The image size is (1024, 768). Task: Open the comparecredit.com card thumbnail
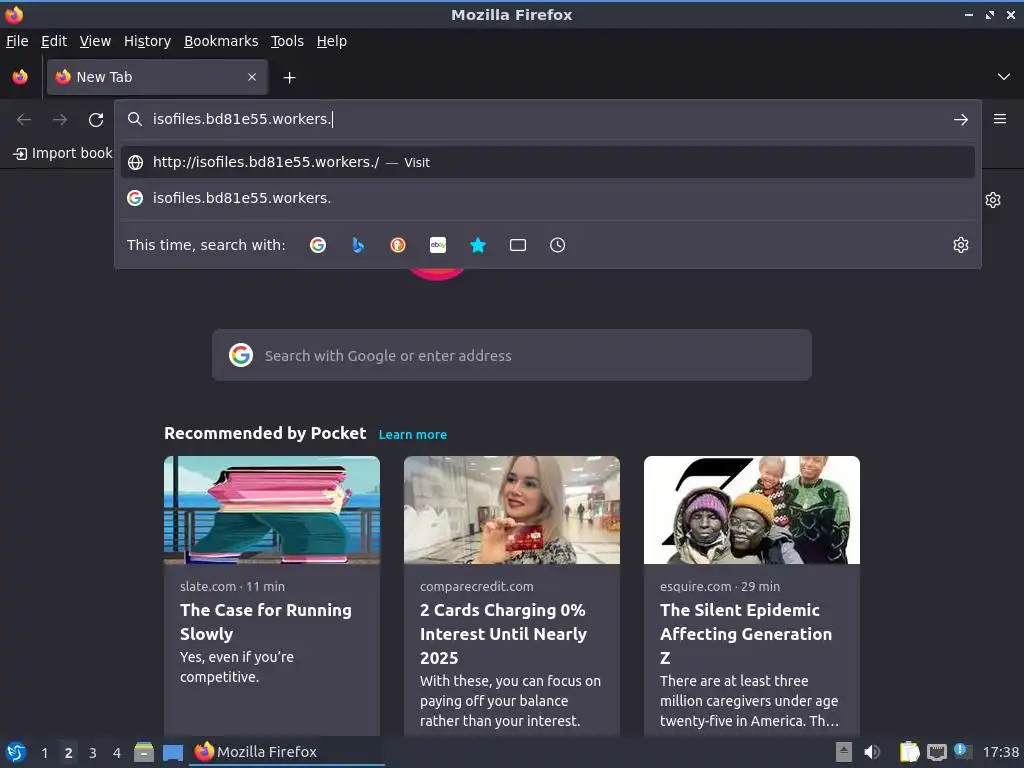(511, 510)
